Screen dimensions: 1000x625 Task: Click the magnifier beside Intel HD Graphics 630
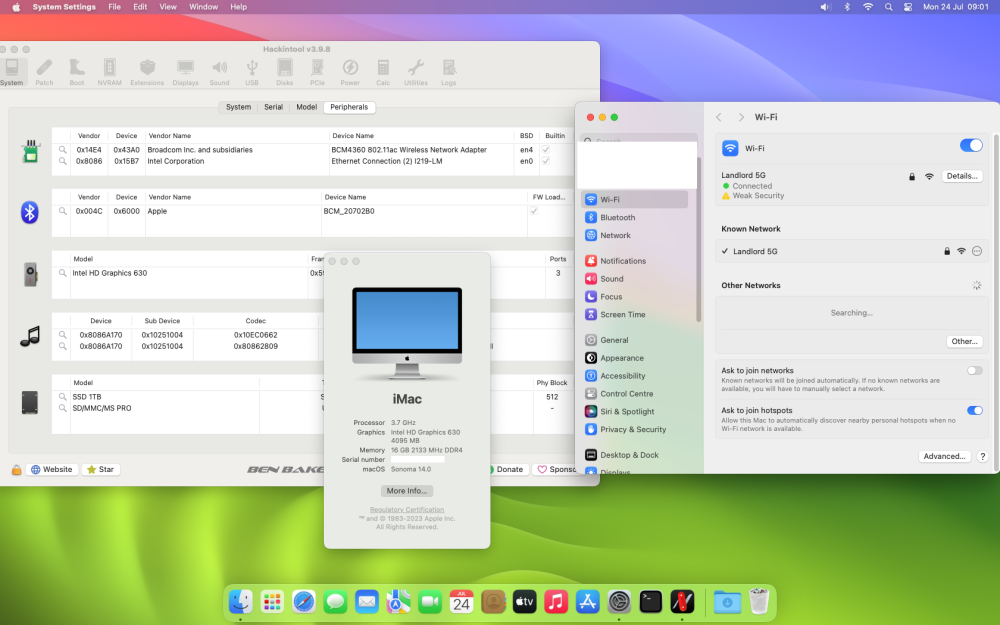62,273
